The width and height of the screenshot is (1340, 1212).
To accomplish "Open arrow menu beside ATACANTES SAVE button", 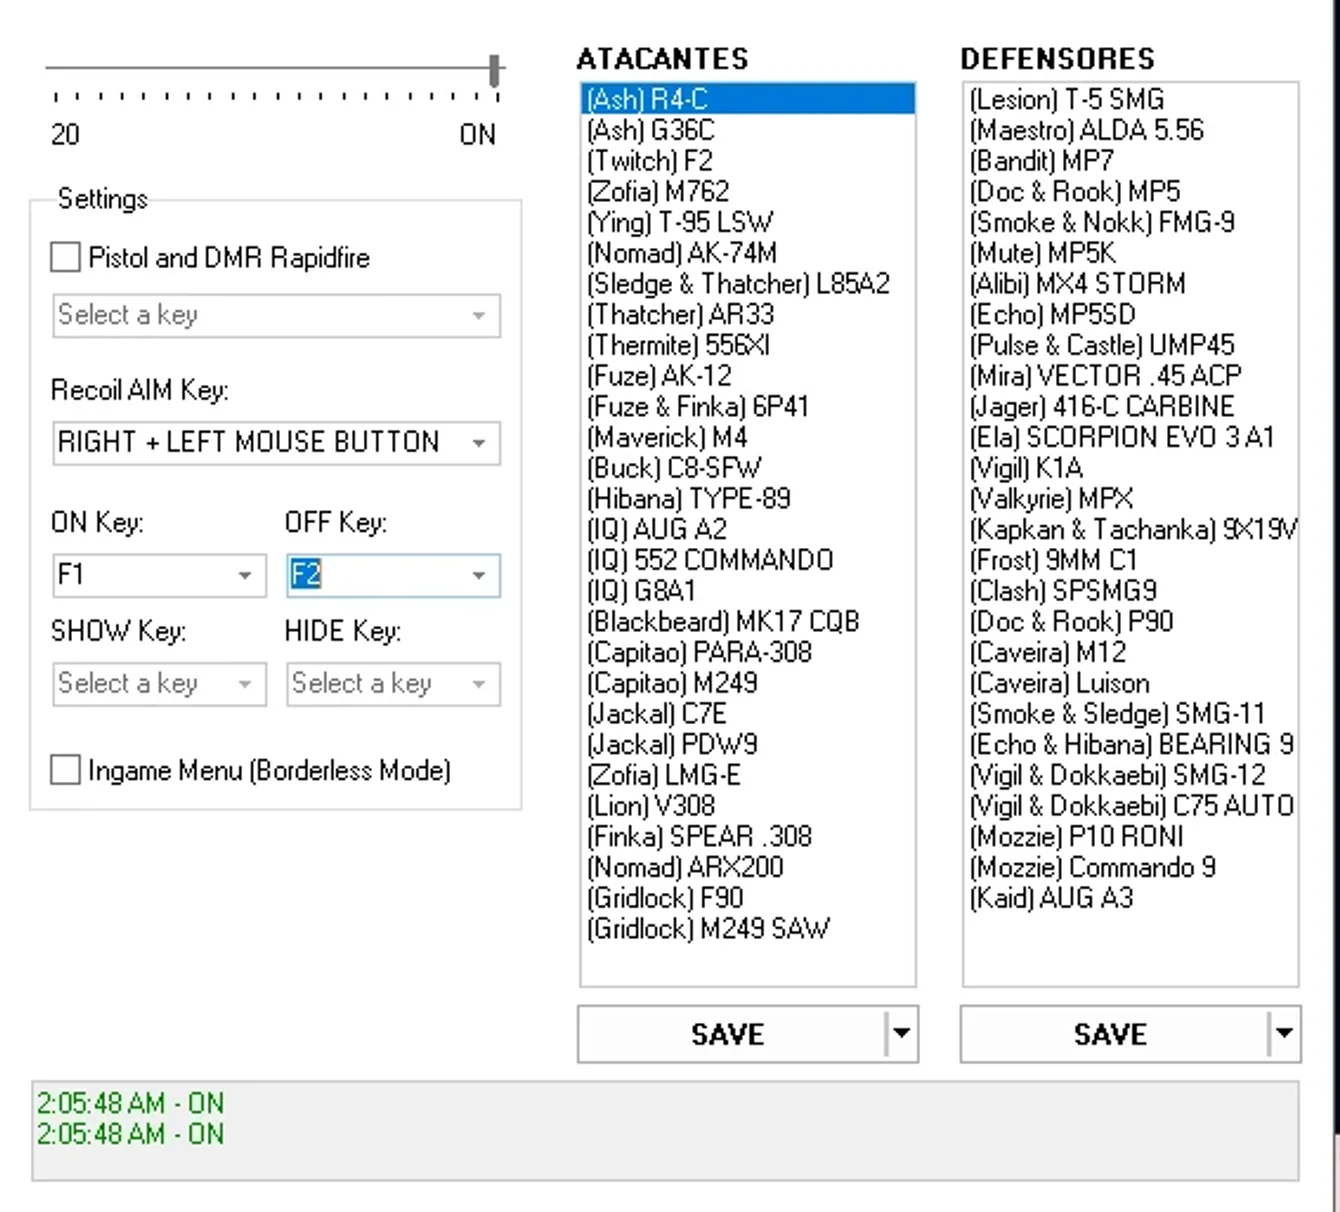I will click(901, 1034).
